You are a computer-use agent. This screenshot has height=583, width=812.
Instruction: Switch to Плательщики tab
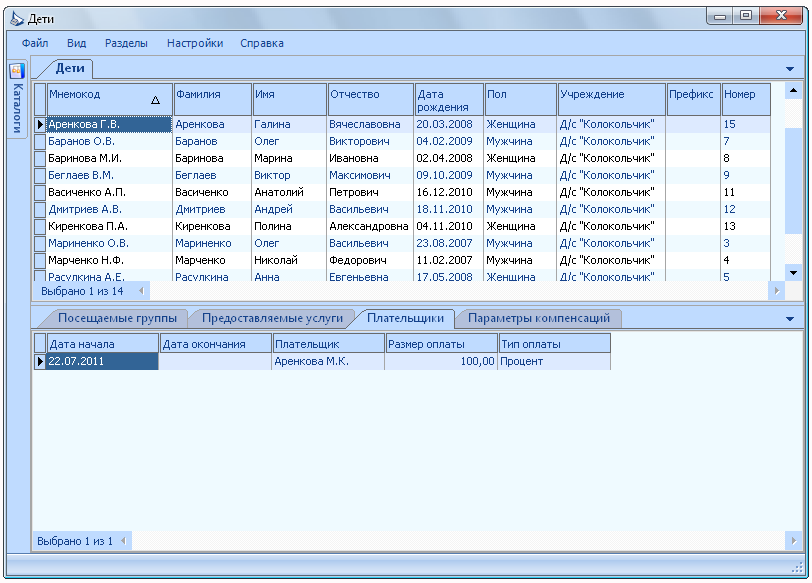[405, 318]
